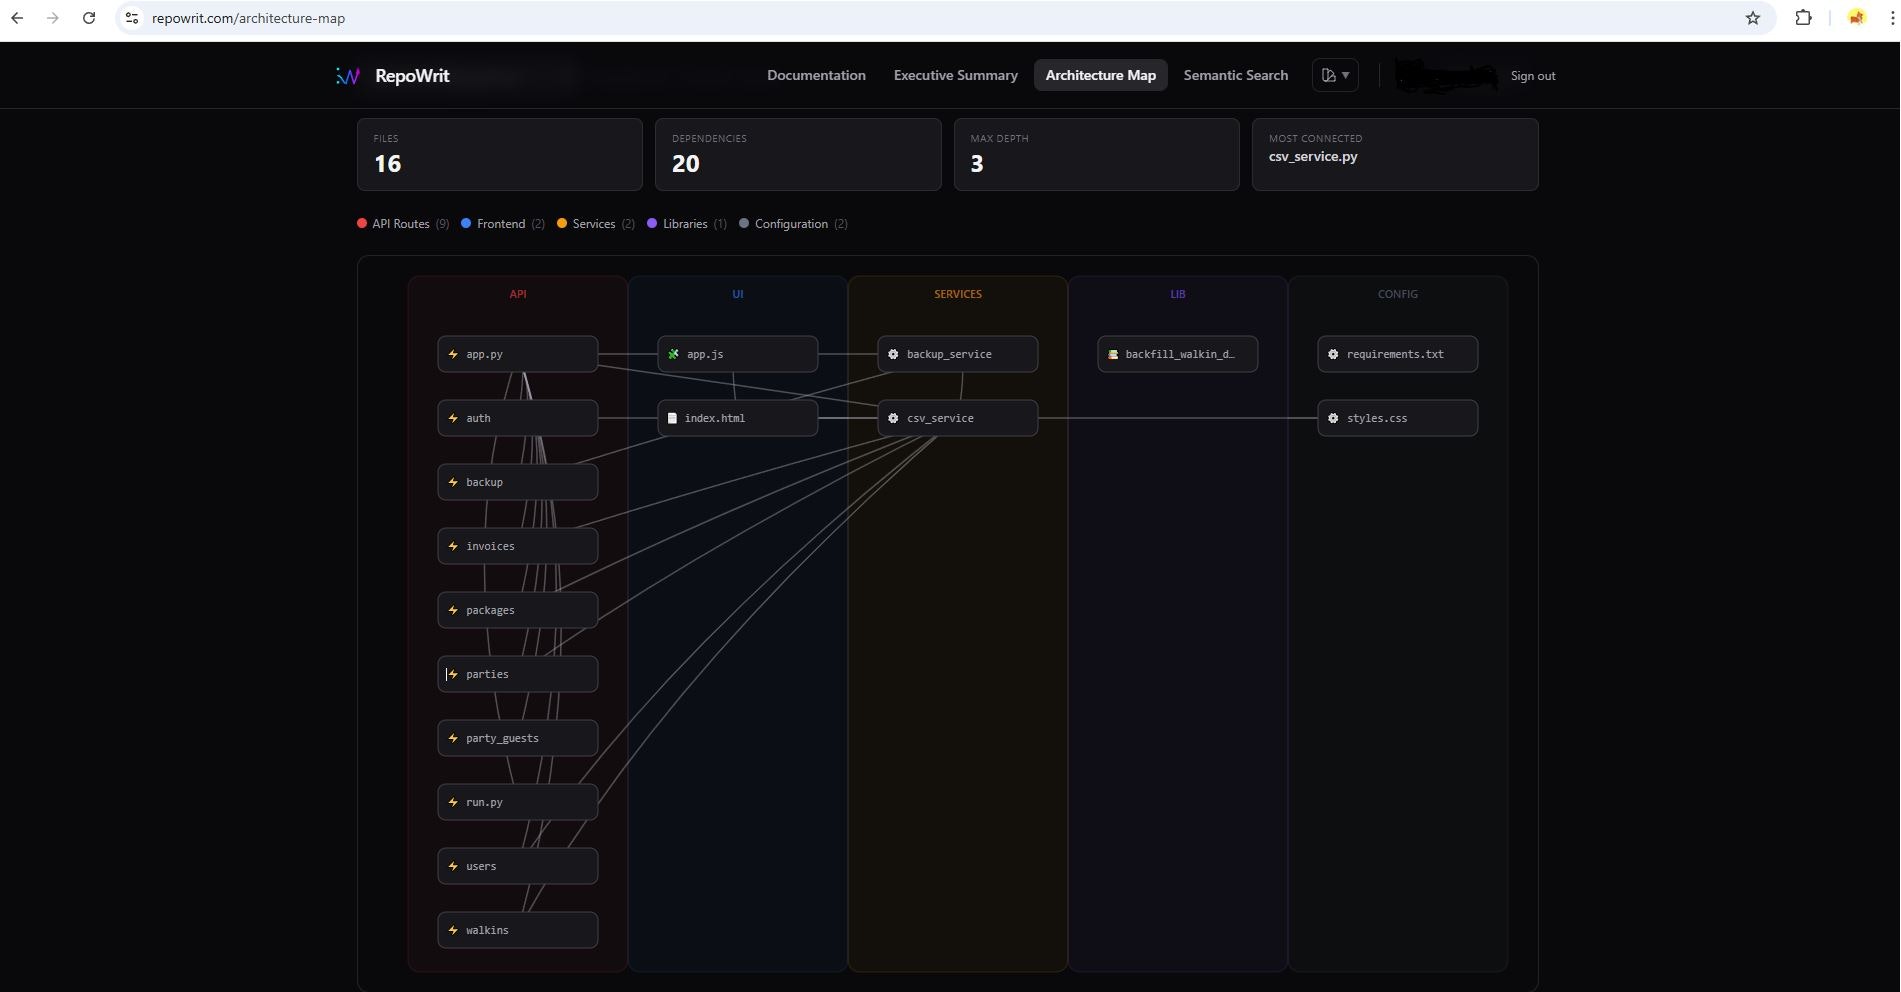Click the lightning icon on walkins node

453,930
